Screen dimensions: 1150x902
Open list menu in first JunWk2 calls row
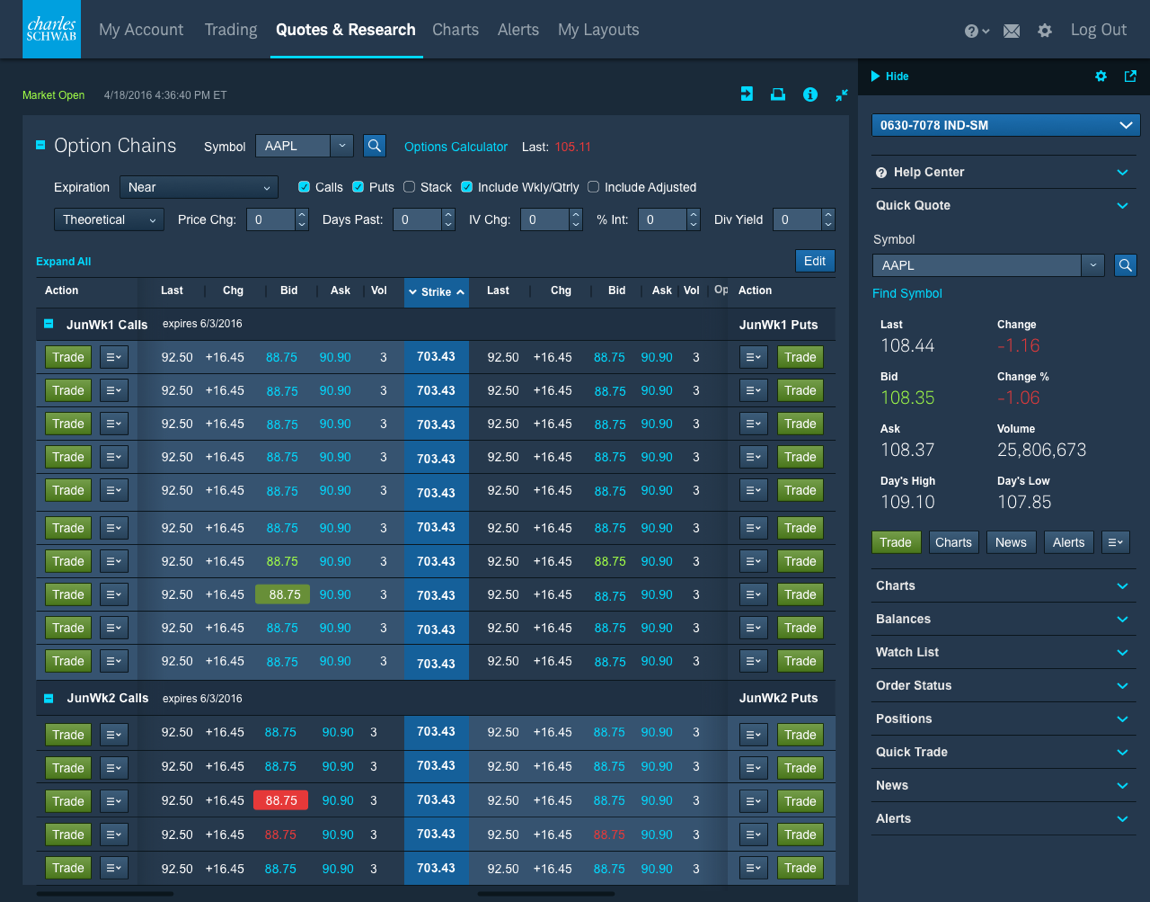click(114, 734)
